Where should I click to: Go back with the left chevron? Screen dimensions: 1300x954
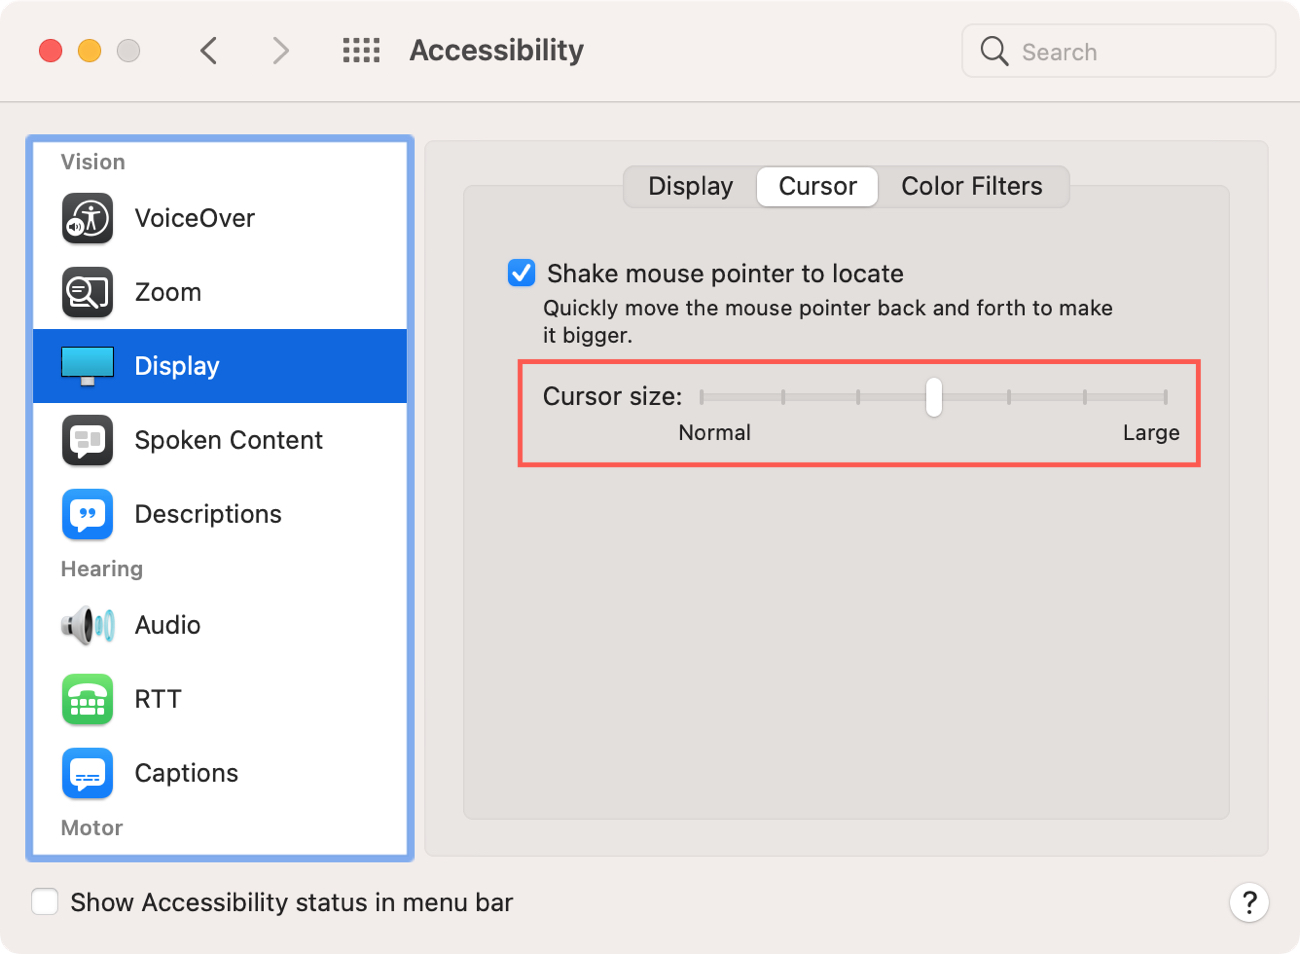click(x=209, y=50)
